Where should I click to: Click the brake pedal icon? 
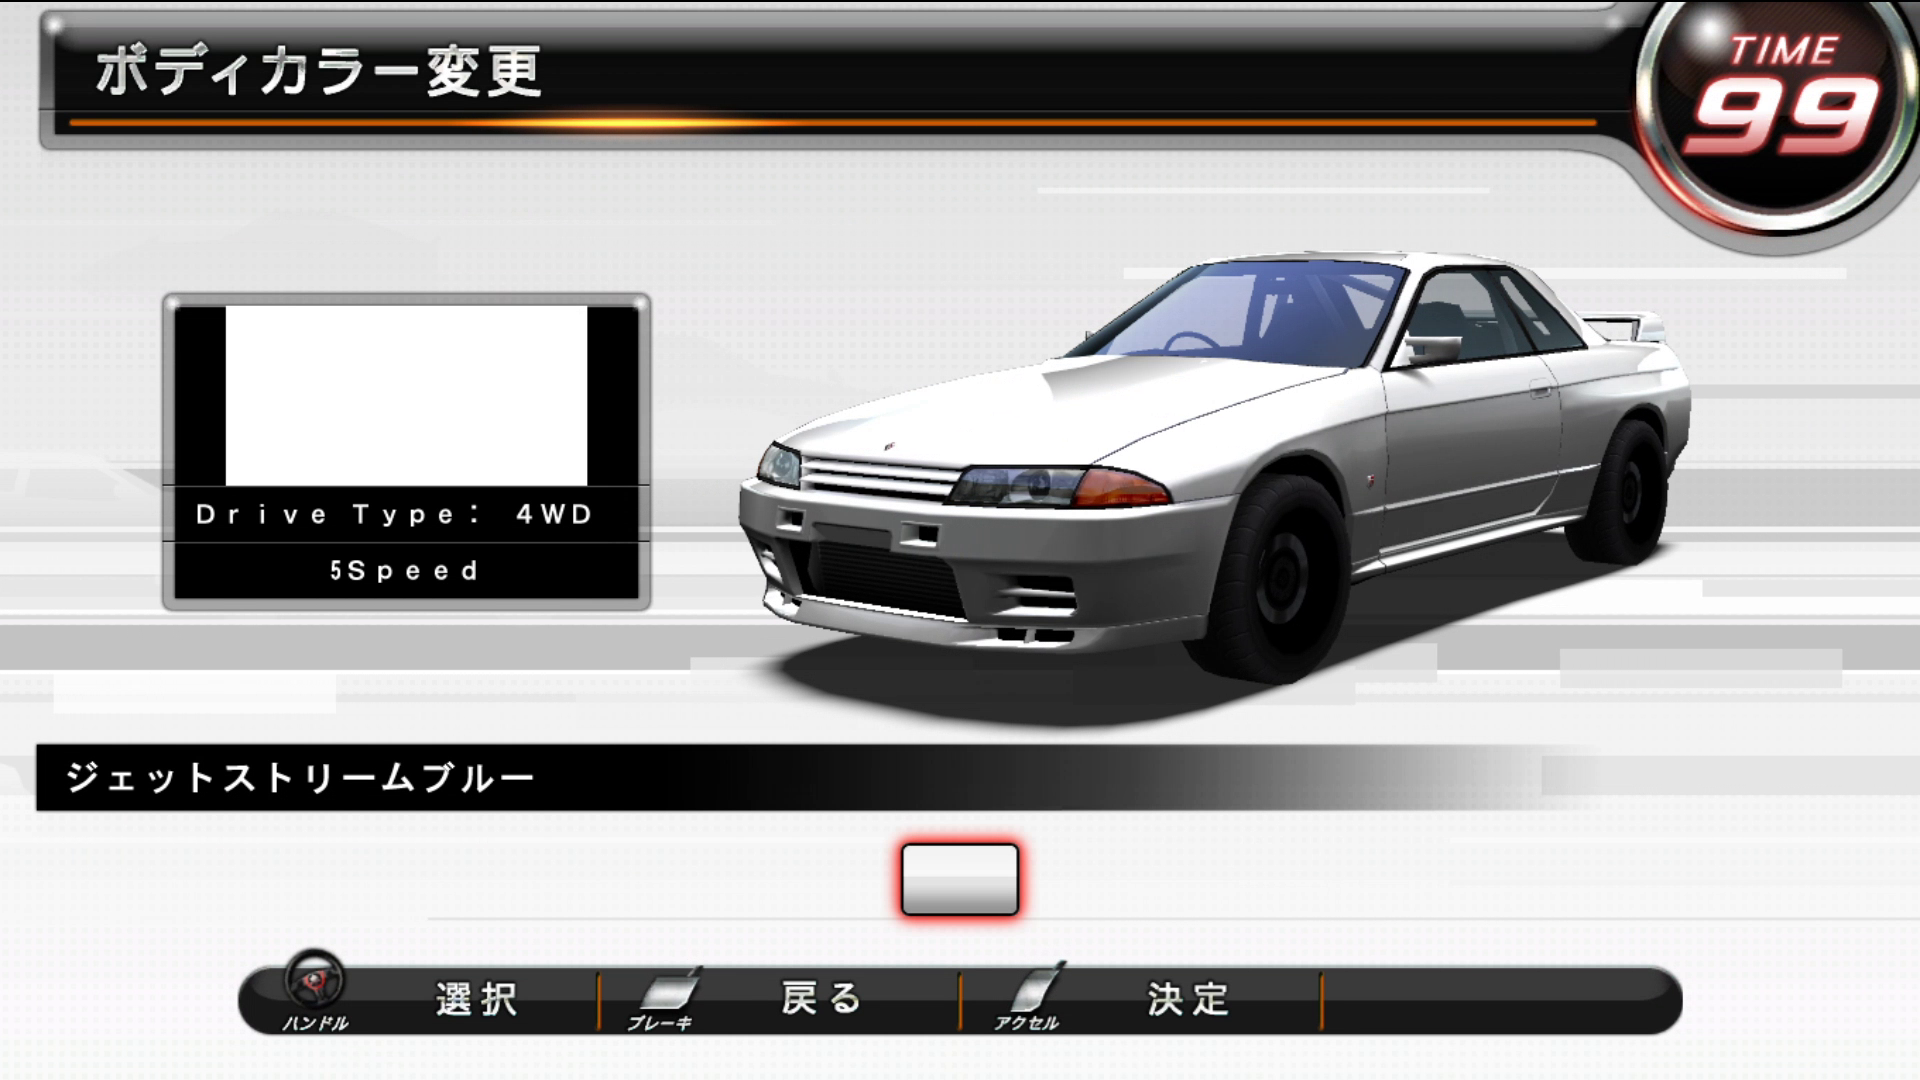click(x=669, y=989)
